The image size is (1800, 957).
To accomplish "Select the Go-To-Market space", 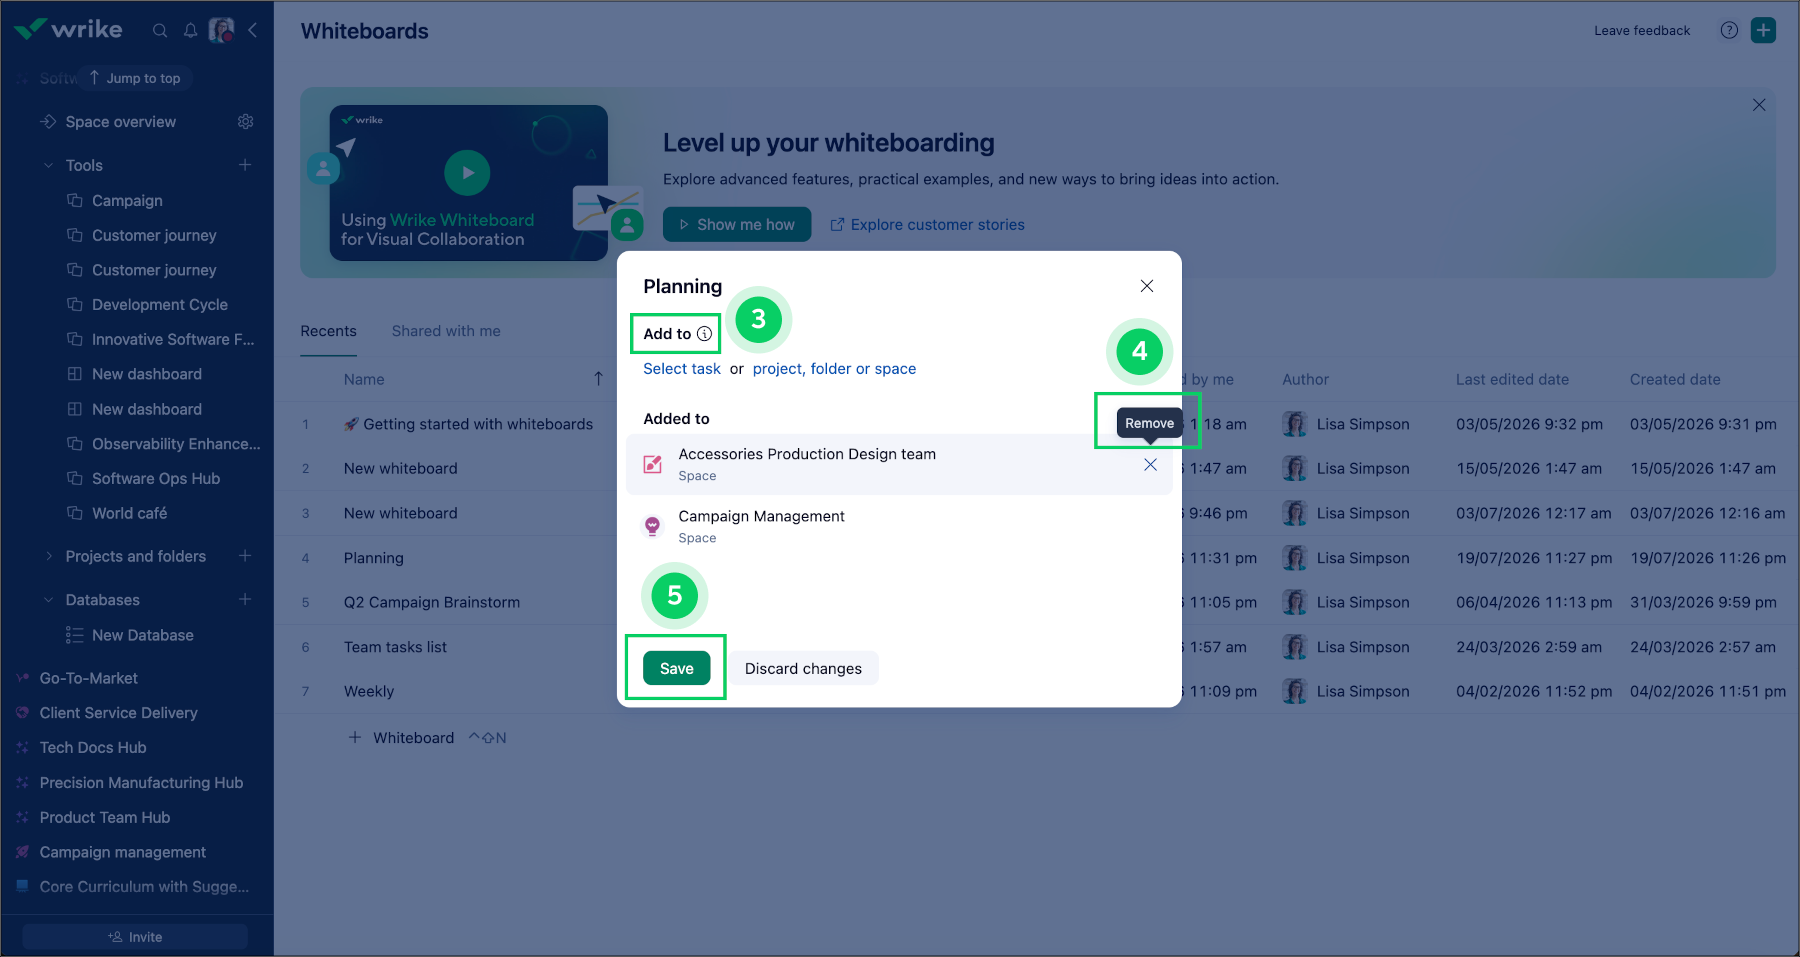I will point(89,678).
